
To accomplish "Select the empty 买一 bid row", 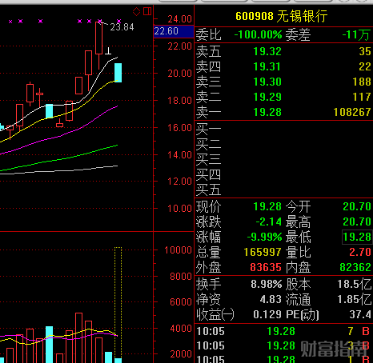I will point(283,128).
